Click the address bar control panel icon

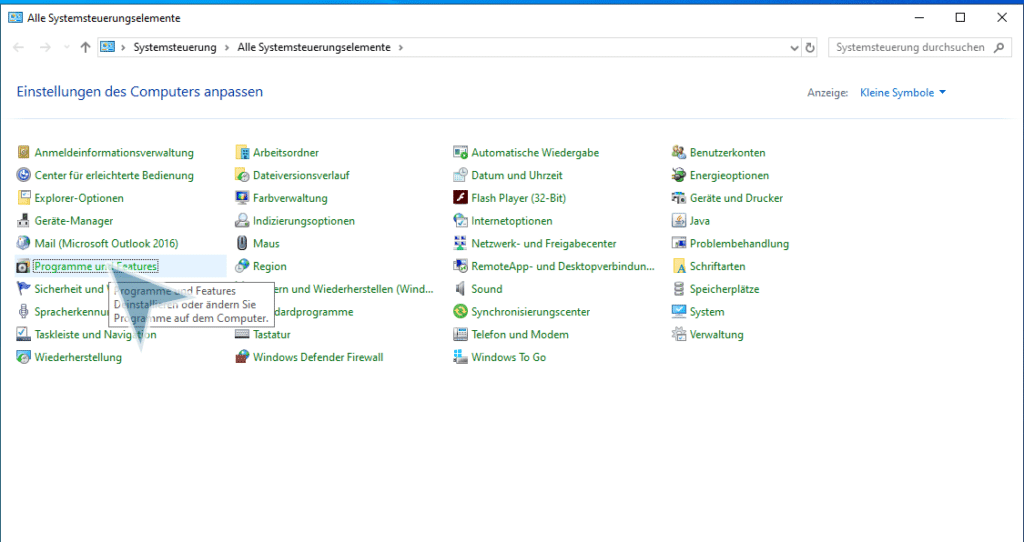pos(108,47)
